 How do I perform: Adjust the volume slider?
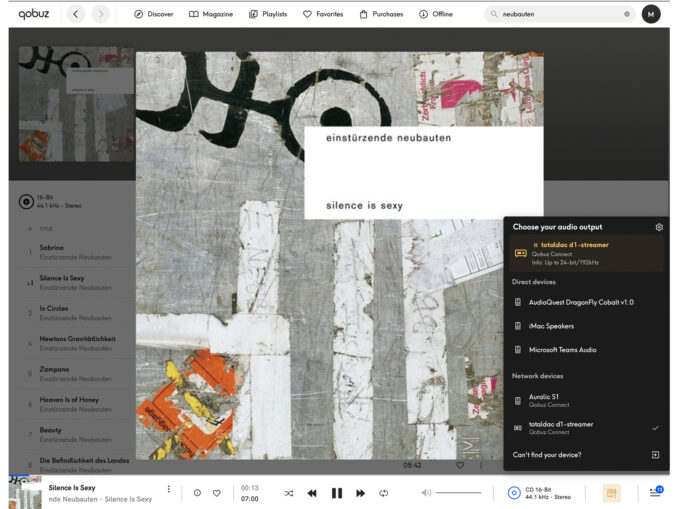[458, 493]
